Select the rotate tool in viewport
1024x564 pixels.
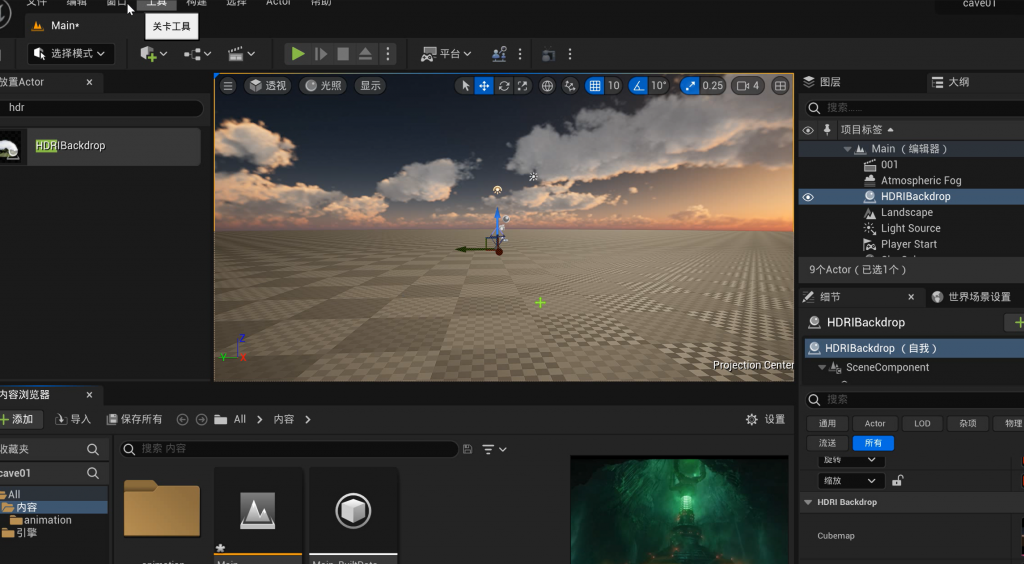click(x=504, y=86)
